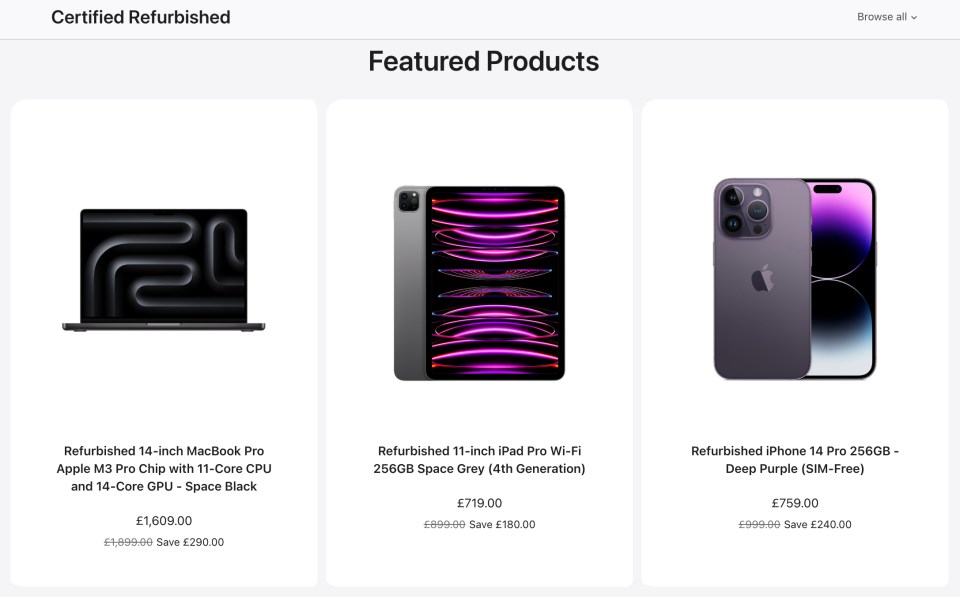
Task: Click the Apple logo on the iPhone back
Action: pyautogui.click(x=762, y=279)
